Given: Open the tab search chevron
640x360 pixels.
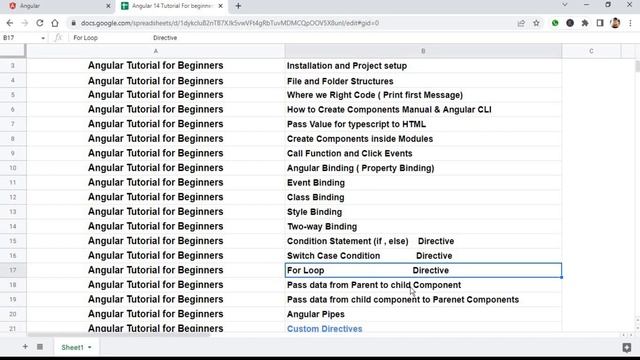Looking at the screenshot, I should [x=565, y=5].
